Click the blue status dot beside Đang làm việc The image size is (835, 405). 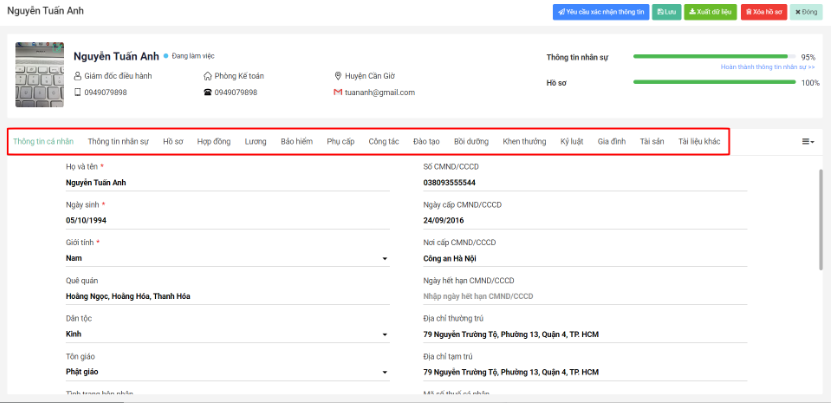coord(166,56)
